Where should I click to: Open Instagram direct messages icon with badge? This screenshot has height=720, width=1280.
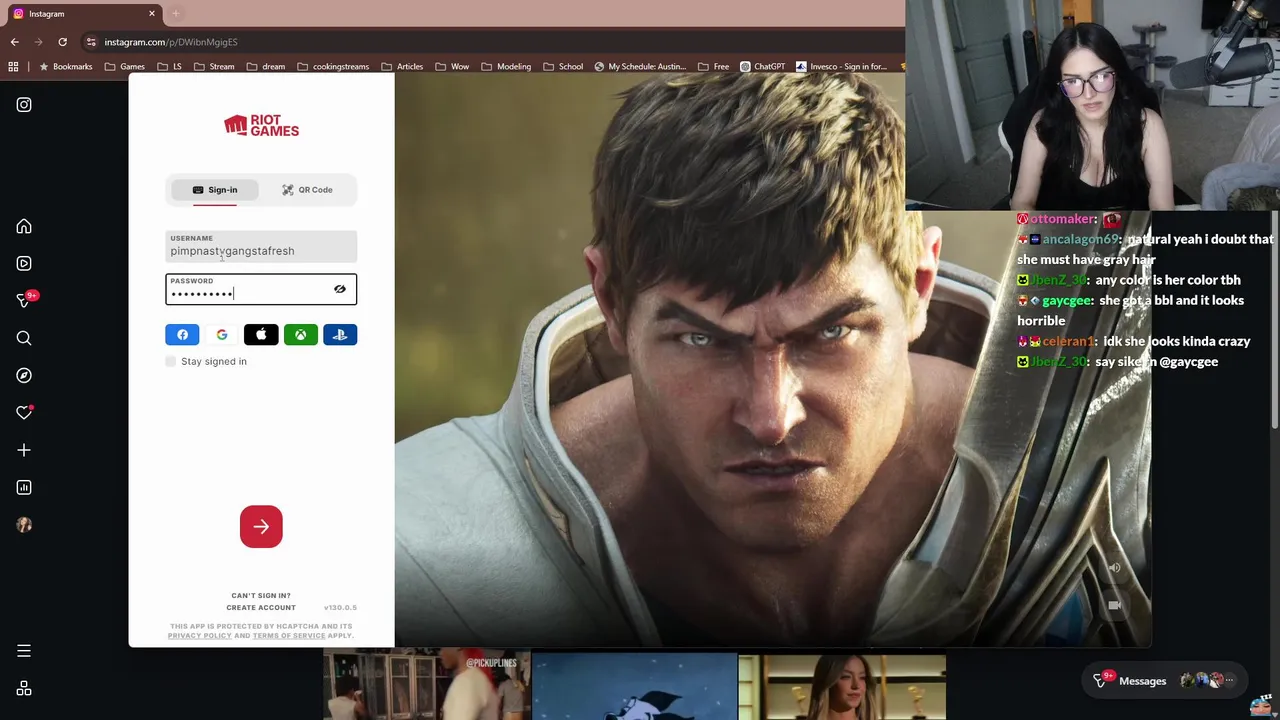tap(26, 300)
